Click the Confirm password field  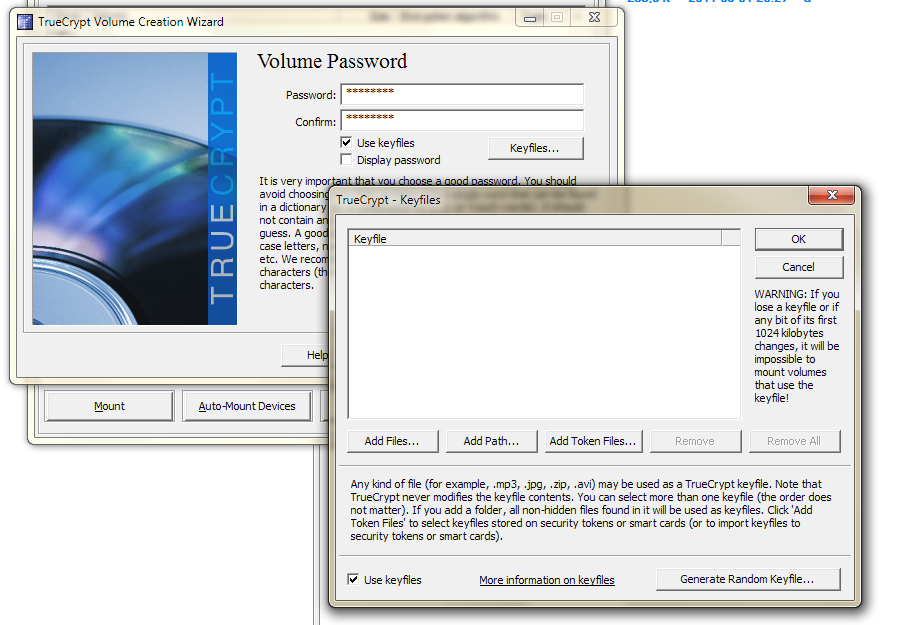[462, 121]
